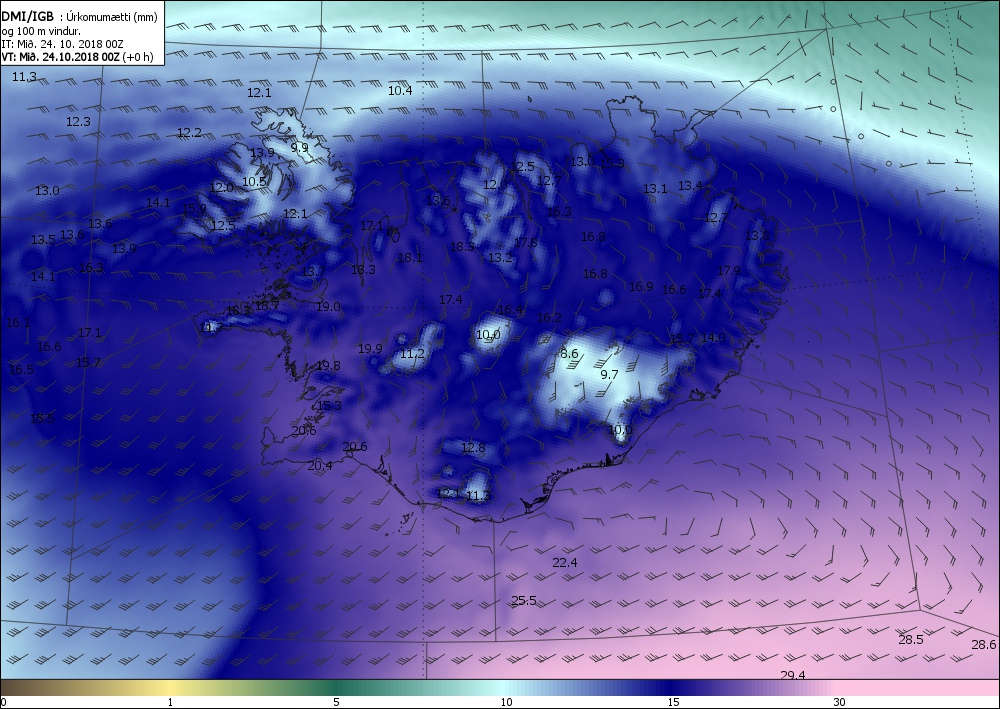The height and width of the screenshot is (709, 1000).
Task: Click the 13.2 value on the map
Action: (x=500, y=258)
